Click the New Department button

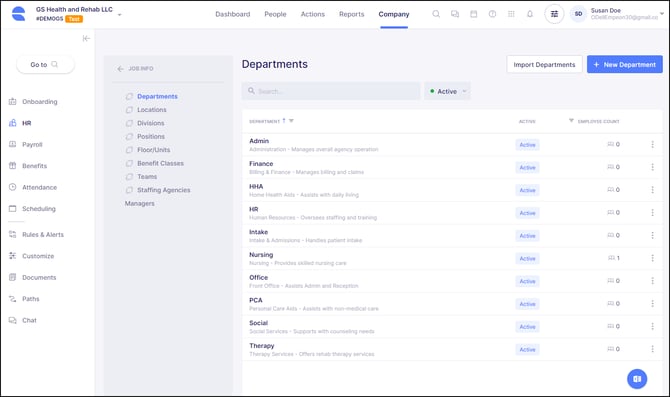click(x=624, y=64)
